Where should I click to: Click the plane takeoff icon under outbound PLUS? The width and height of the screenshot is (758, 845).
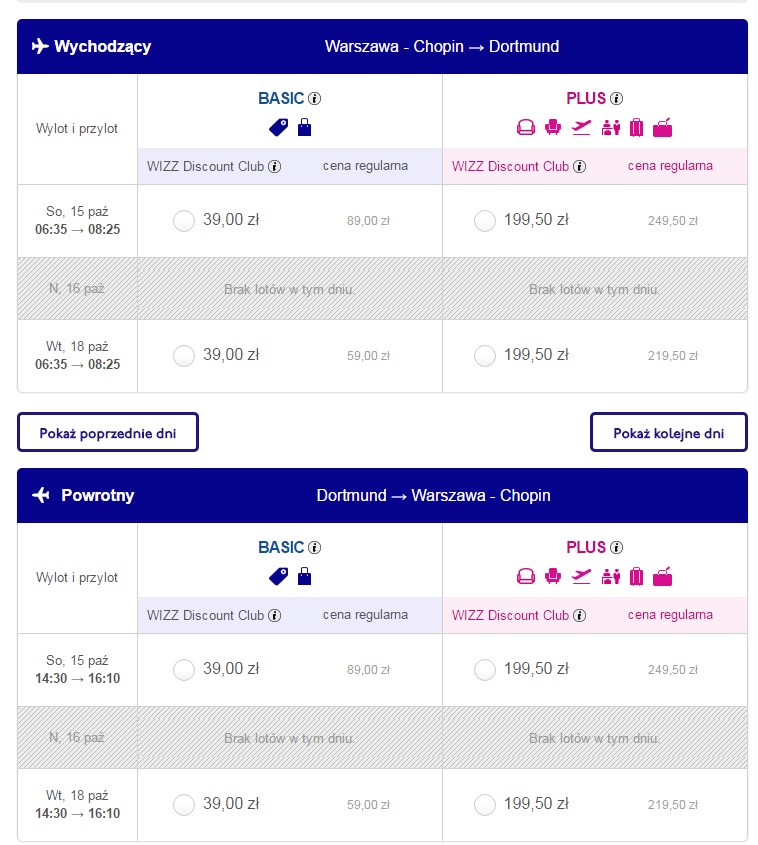581,128
